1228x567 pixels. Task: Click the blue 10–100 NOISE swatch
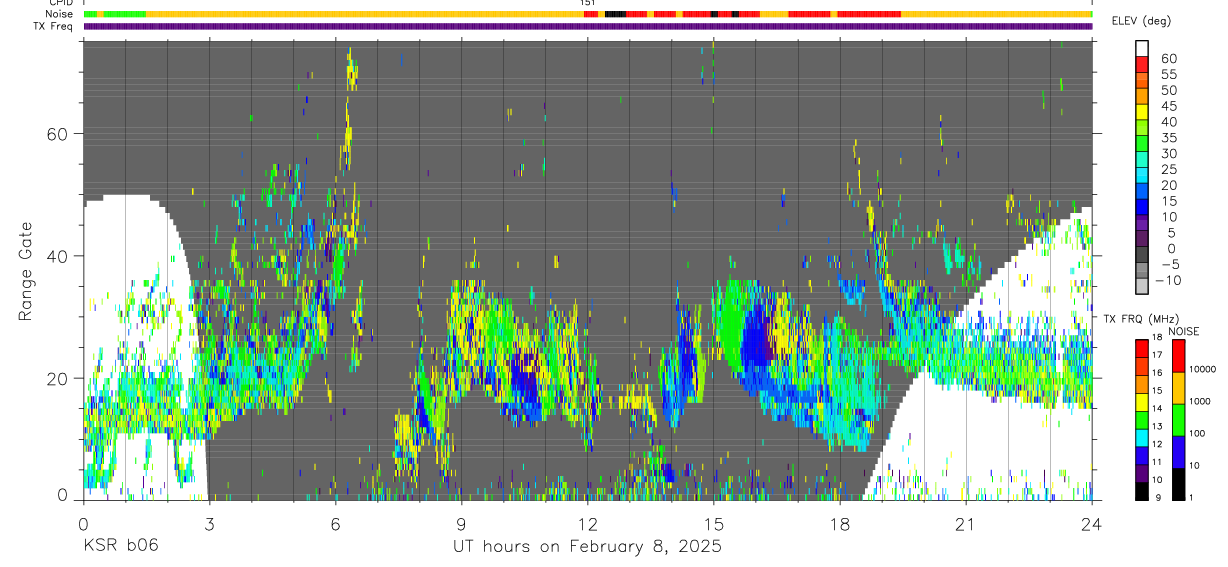click(x=1177, y=452)
